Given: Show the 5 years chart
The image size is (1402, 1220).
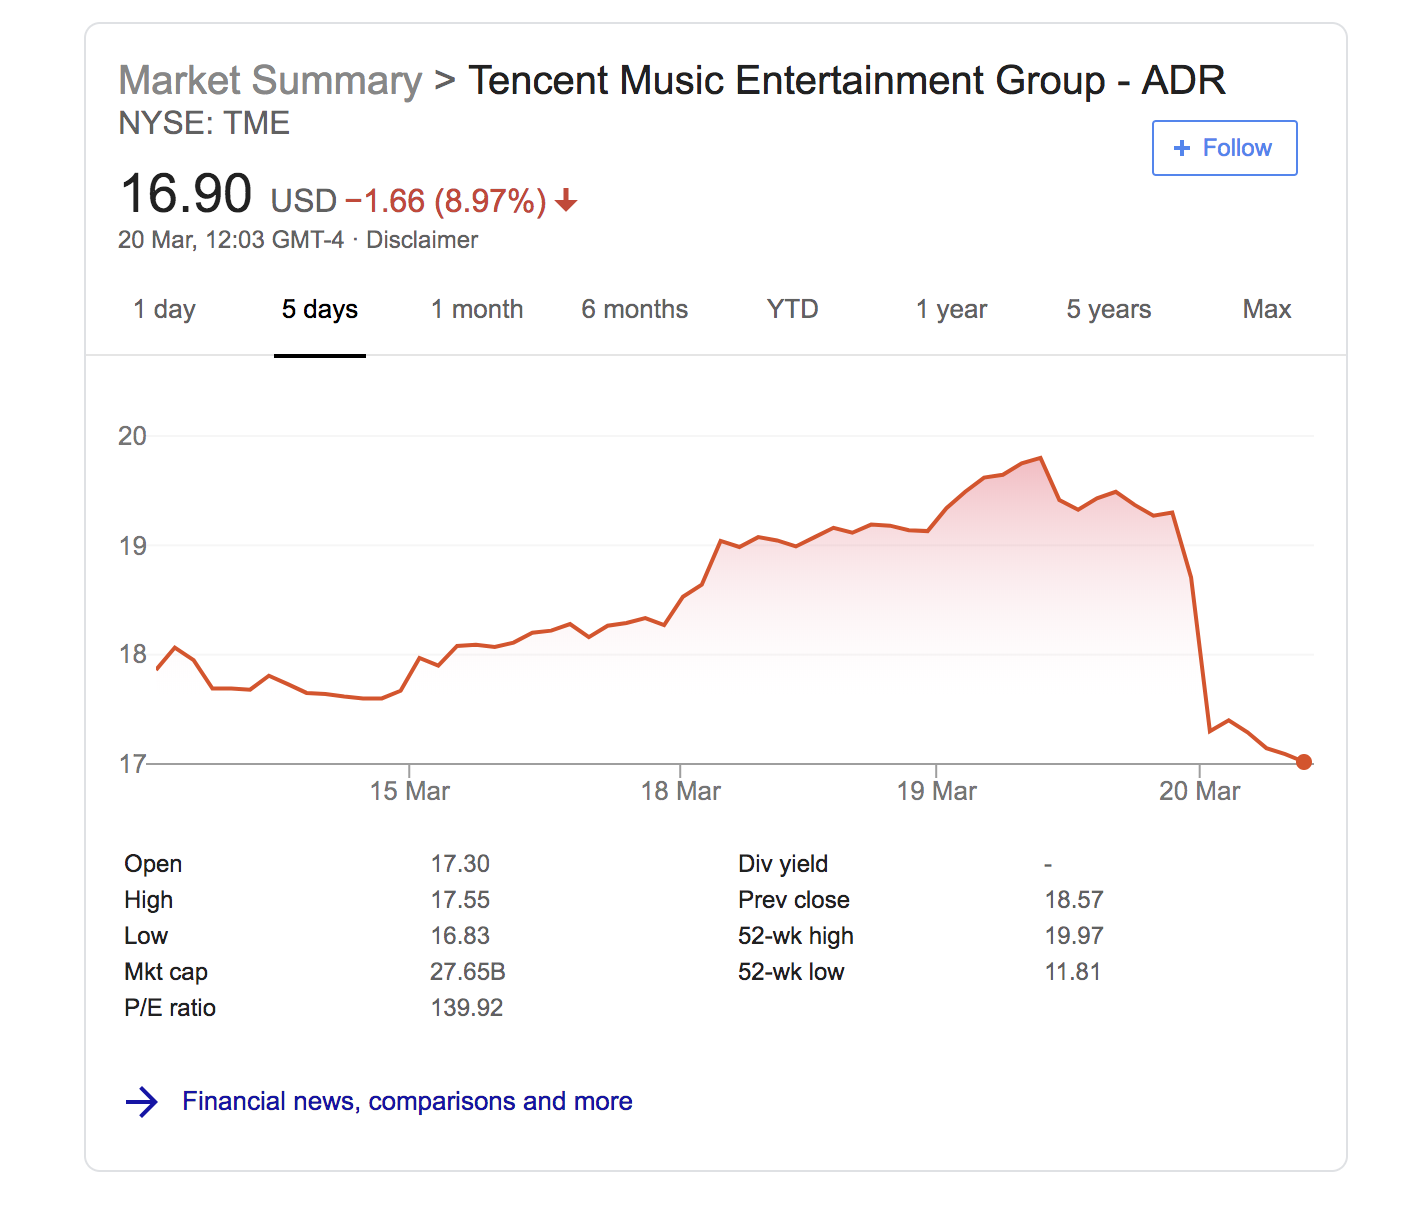Looking at the screenshot, I should 1108,310.
